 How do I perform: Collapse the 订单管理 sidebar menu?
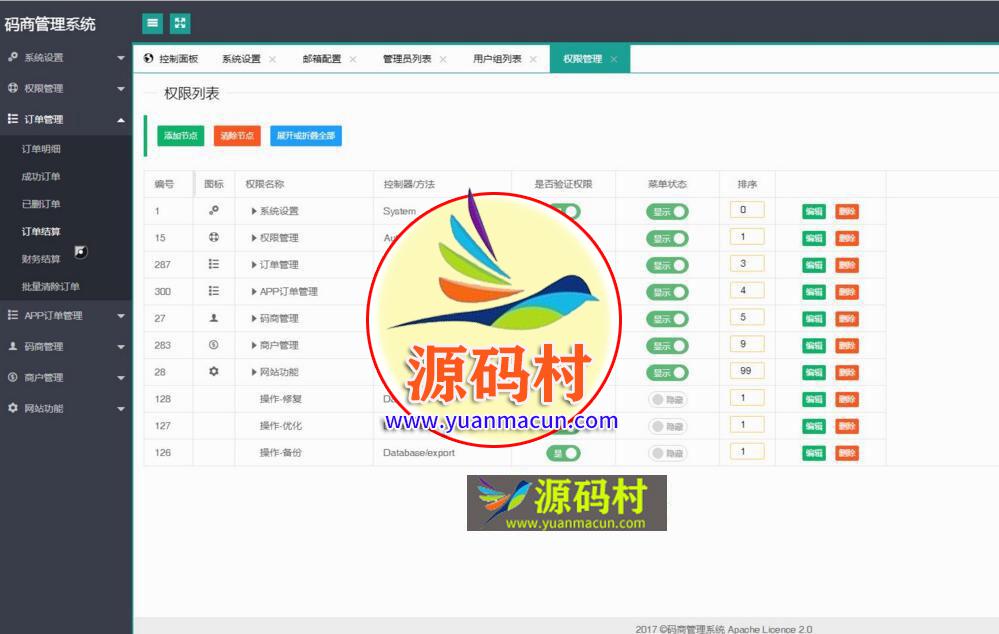[65, 119]
